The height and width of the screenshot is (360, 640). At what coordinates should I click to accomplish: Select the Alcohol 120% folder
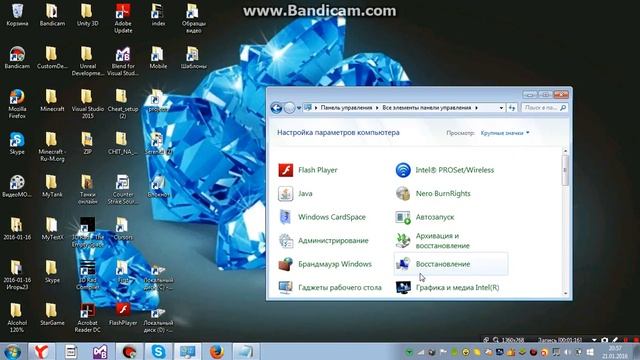click(x=17, y=318)
